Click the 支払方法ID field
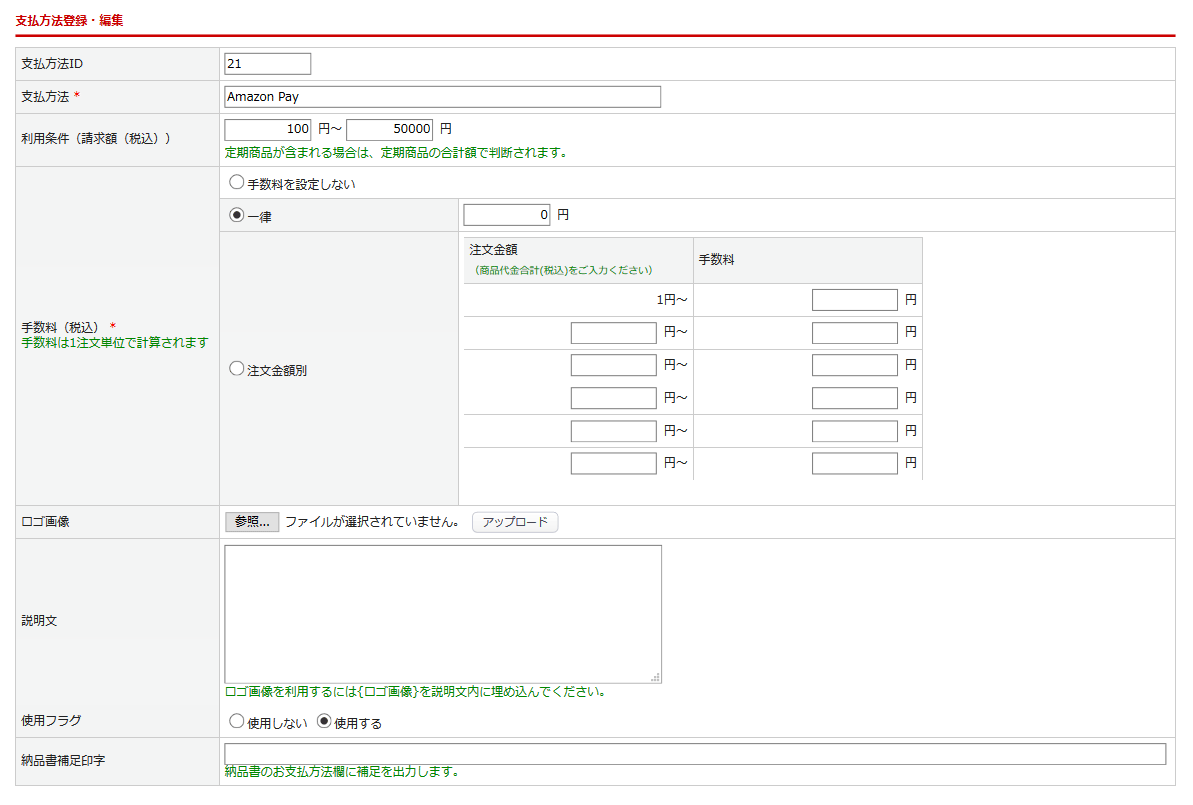 tap(268, 64)
